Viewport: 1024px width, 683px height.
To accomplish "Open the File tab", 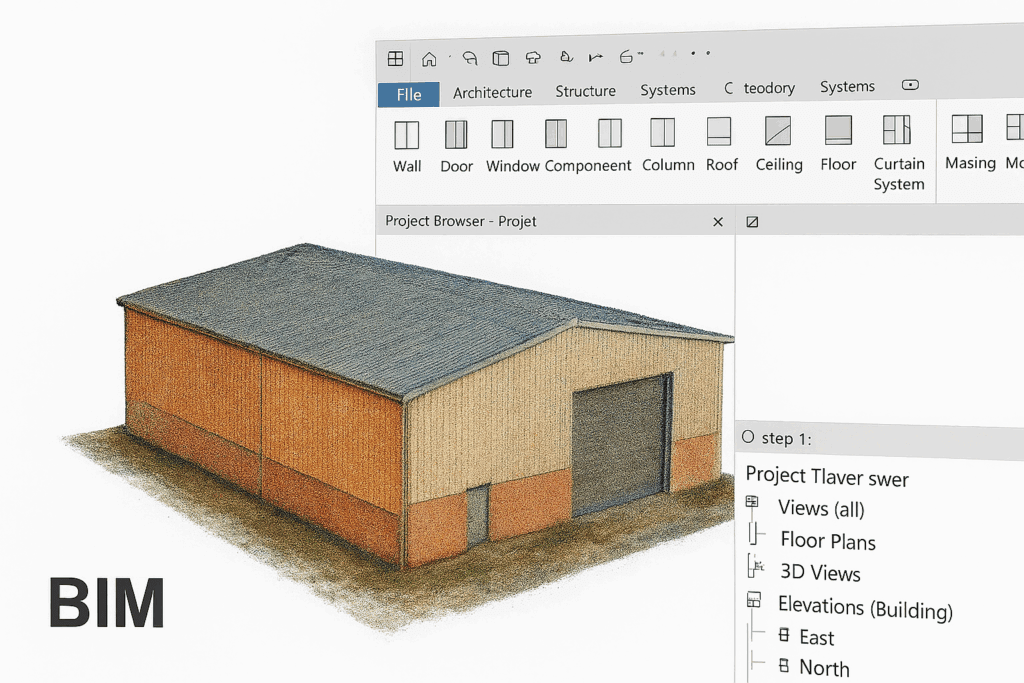I will pos(408,95).
